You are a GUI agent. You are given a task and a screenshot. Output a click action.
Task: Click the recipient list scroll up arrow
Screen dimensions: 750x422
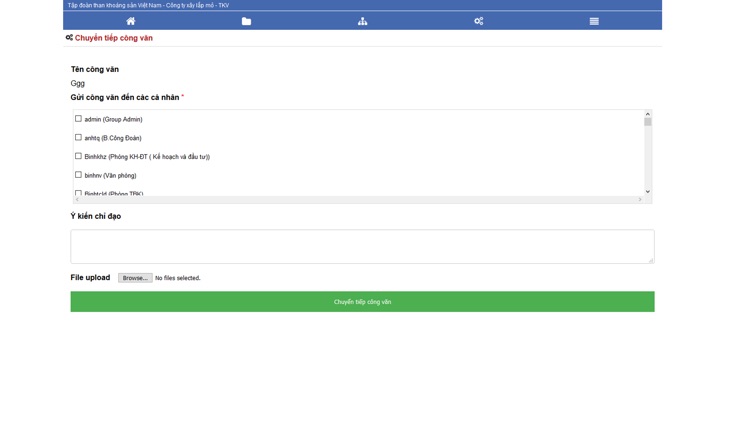(648, 114)
